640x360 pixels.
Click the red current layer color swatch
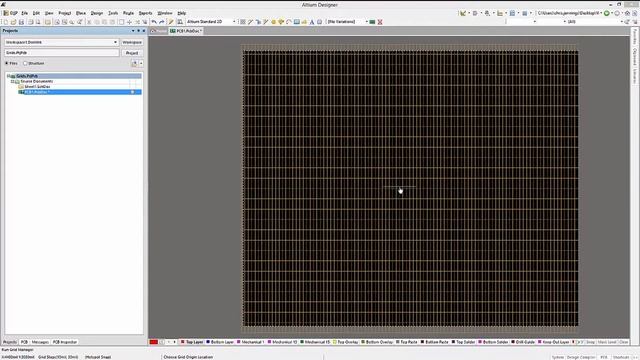pos(154,342)
